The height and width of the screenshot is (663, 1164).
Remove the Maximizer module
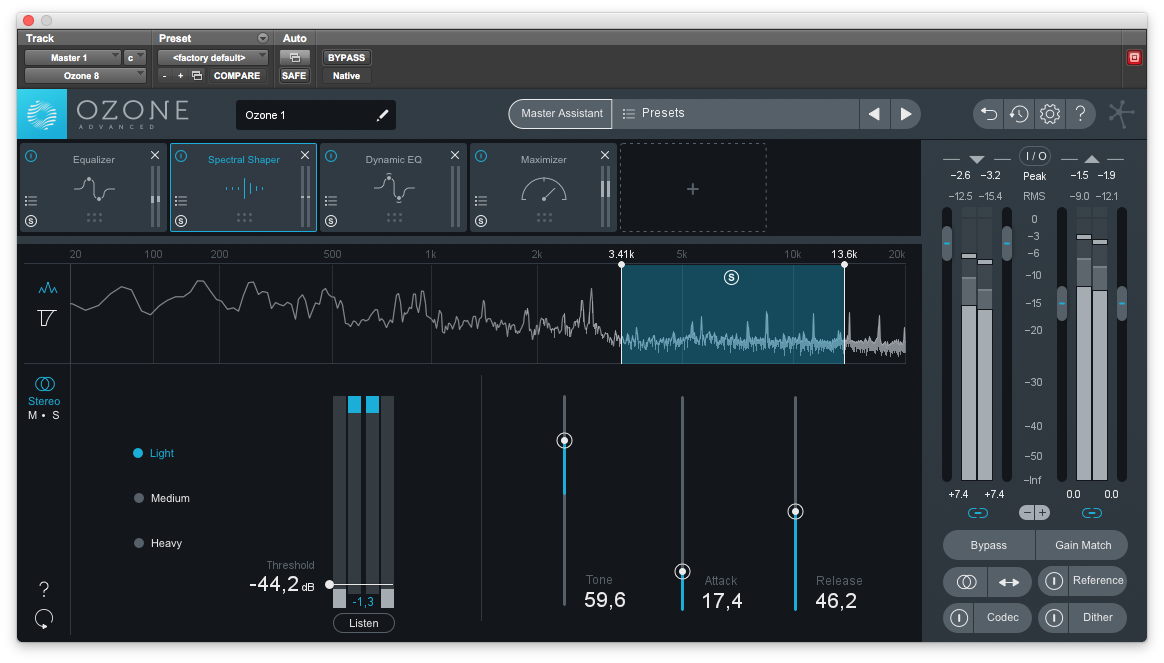[x=604, y=155]
